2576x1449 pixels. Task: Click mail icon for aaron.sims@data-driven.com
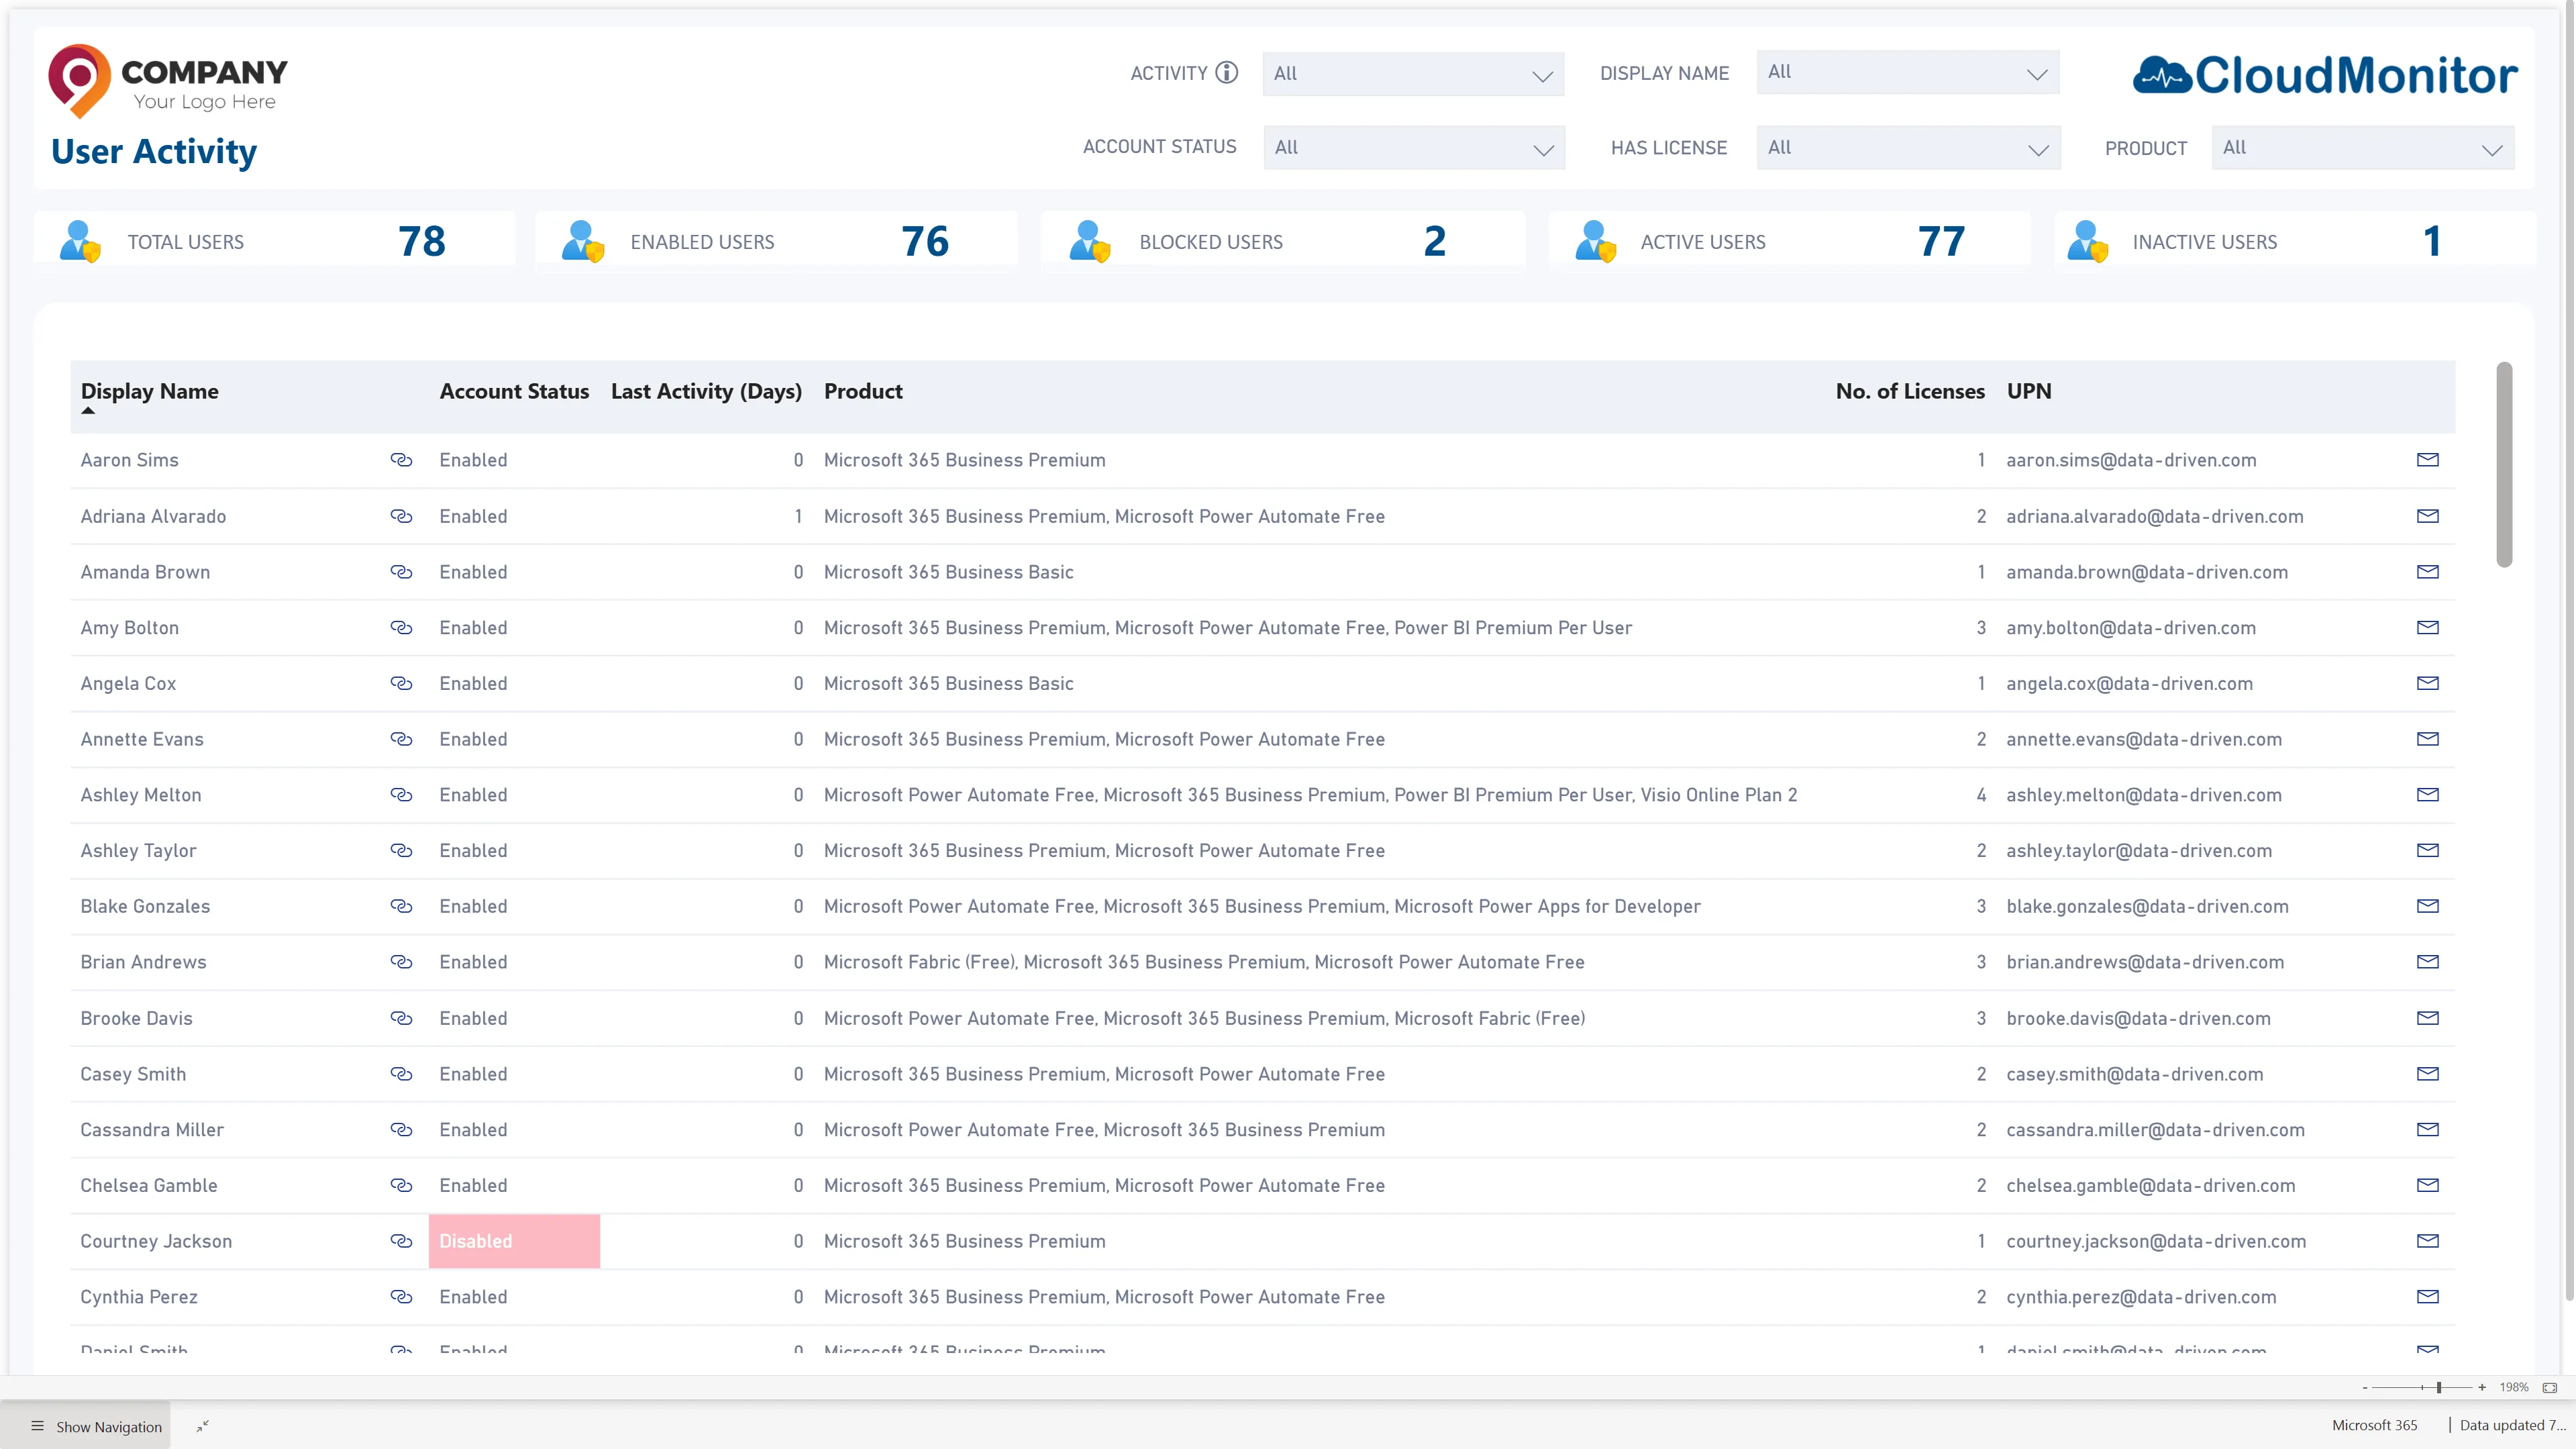click(x=2428, y=460)
